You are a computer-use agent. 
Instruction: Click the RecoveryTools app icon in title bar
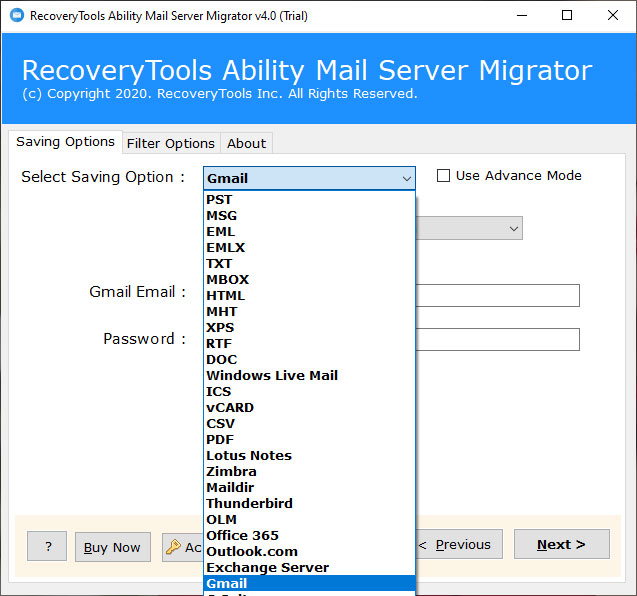[17, 15]
